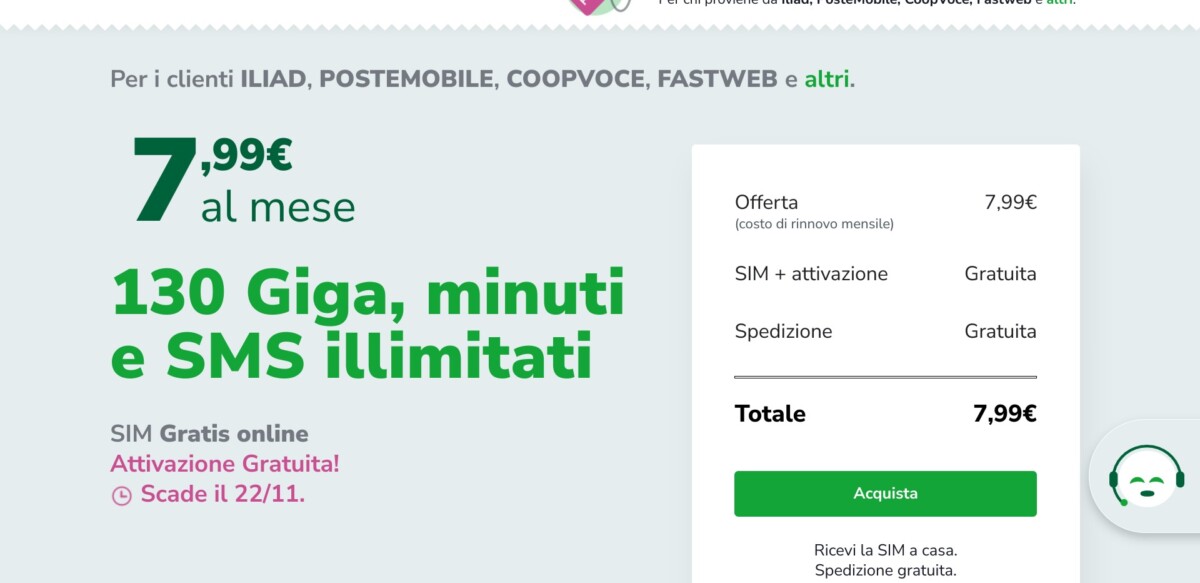Click 'Ricevi la SIM a casa.' text

coord(885,550)
